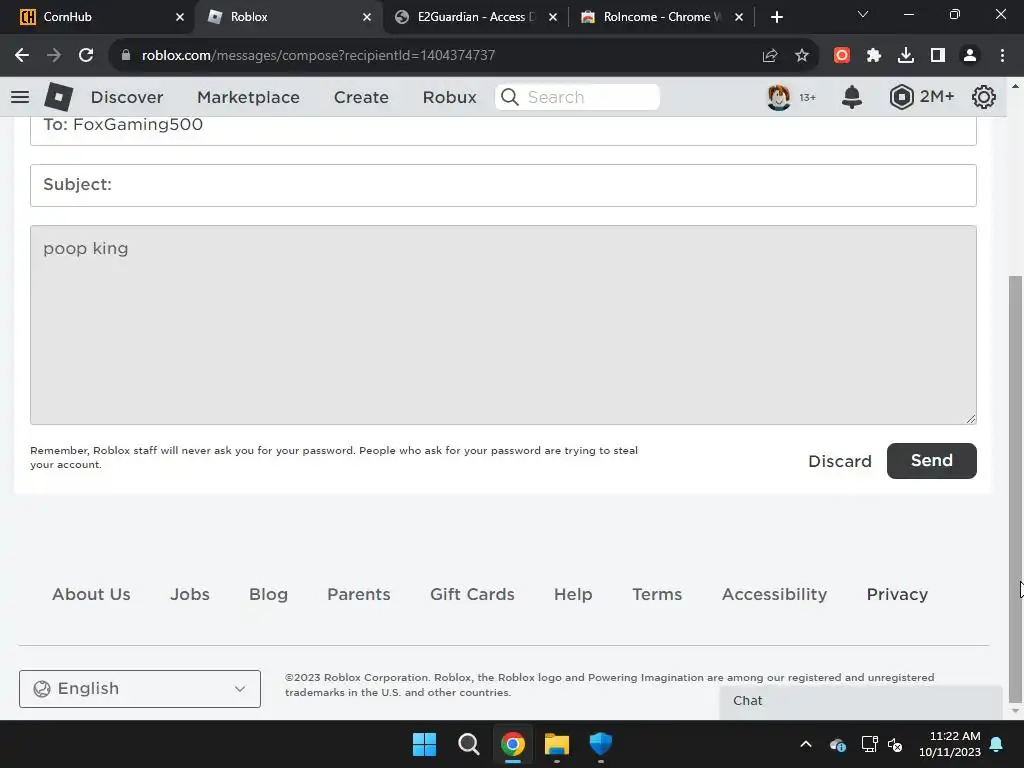Screen dimensions: 1024x768
Task: Switch to the E2Guardian Access tab
Action: [475, 17]
